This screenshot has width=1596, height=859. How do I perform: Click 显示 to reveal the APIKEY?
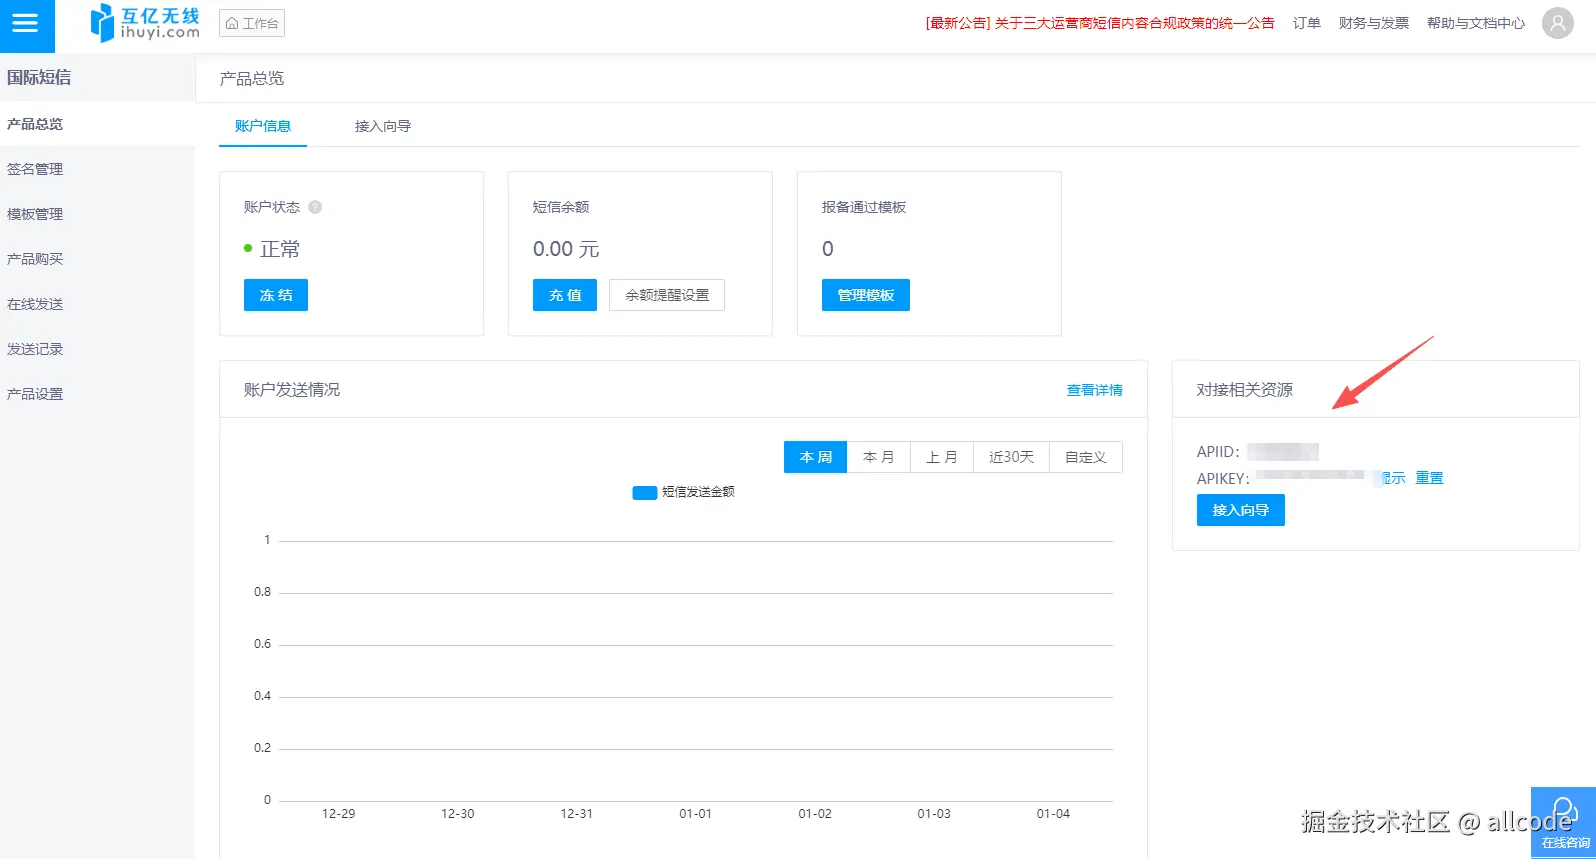pyautogui.click(x=1392, y=478)
